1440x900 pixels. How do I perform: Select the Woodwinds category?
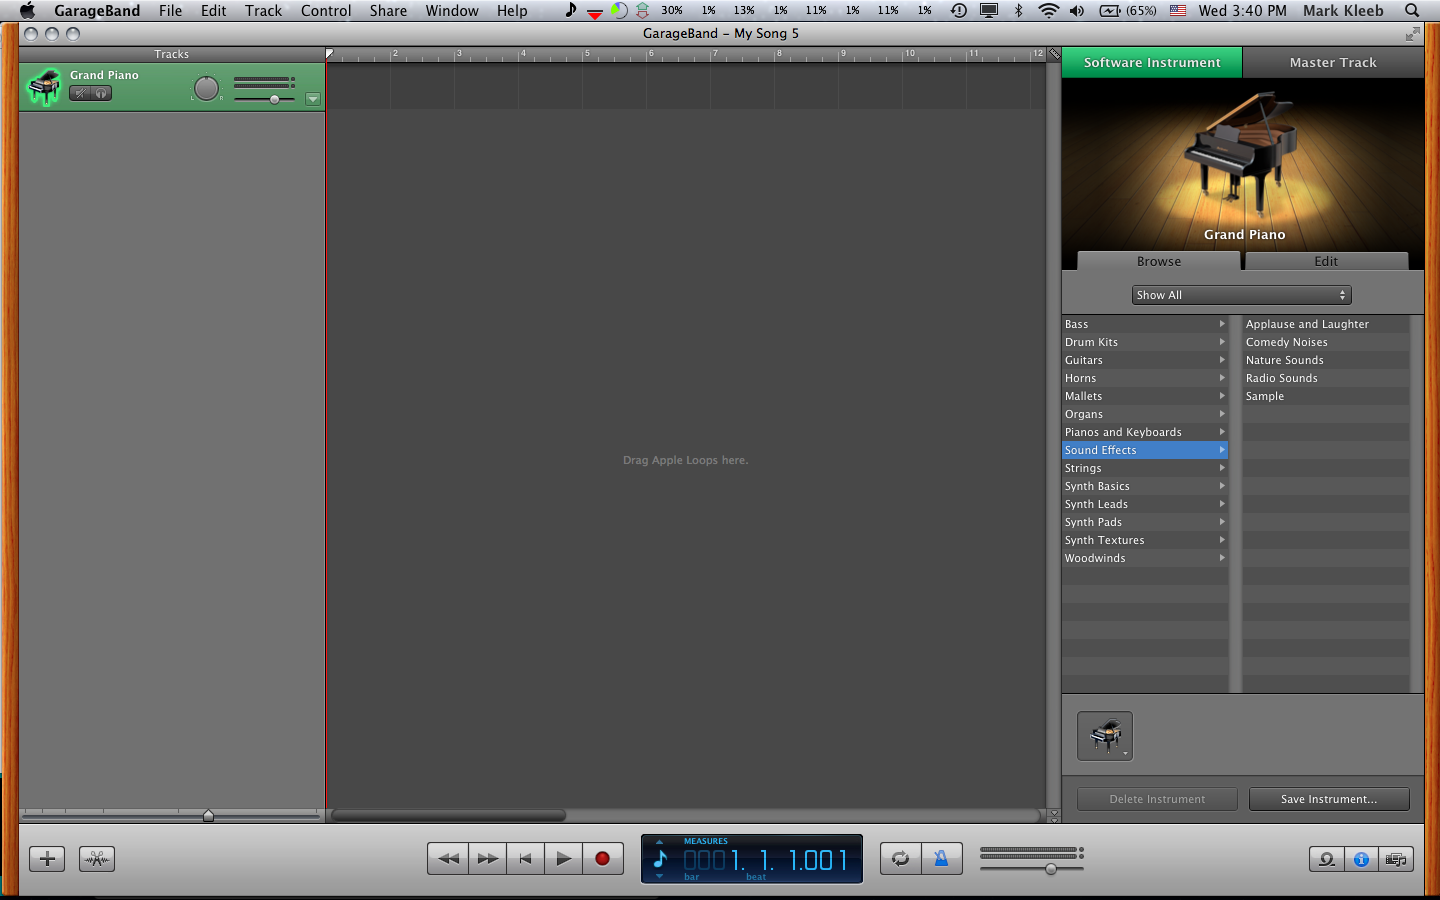pos(1145,558)
